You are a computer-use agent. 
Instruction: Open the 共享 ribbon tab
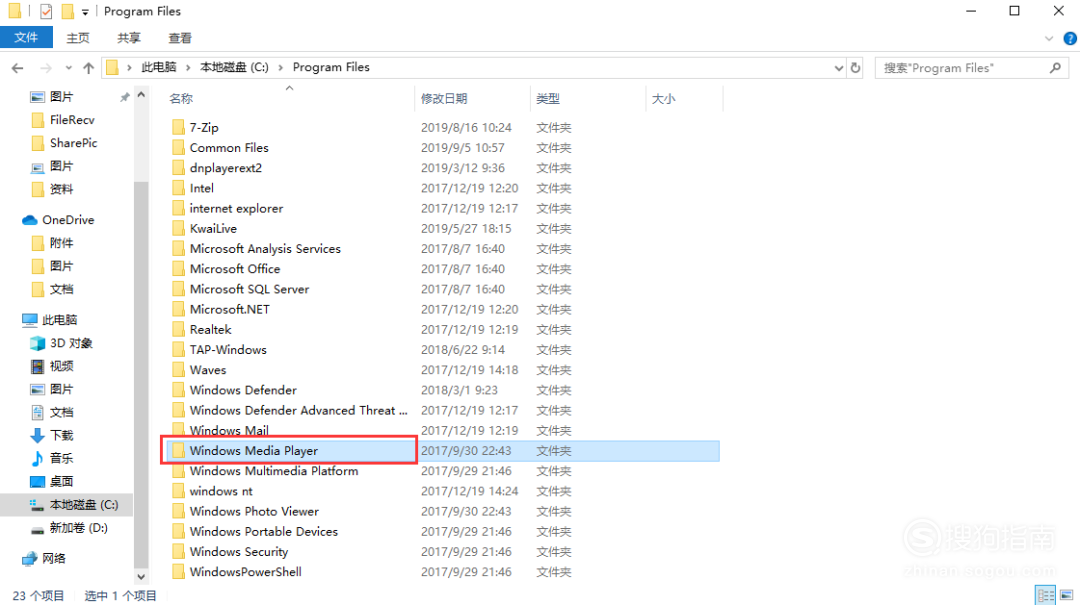coord(129,38)
